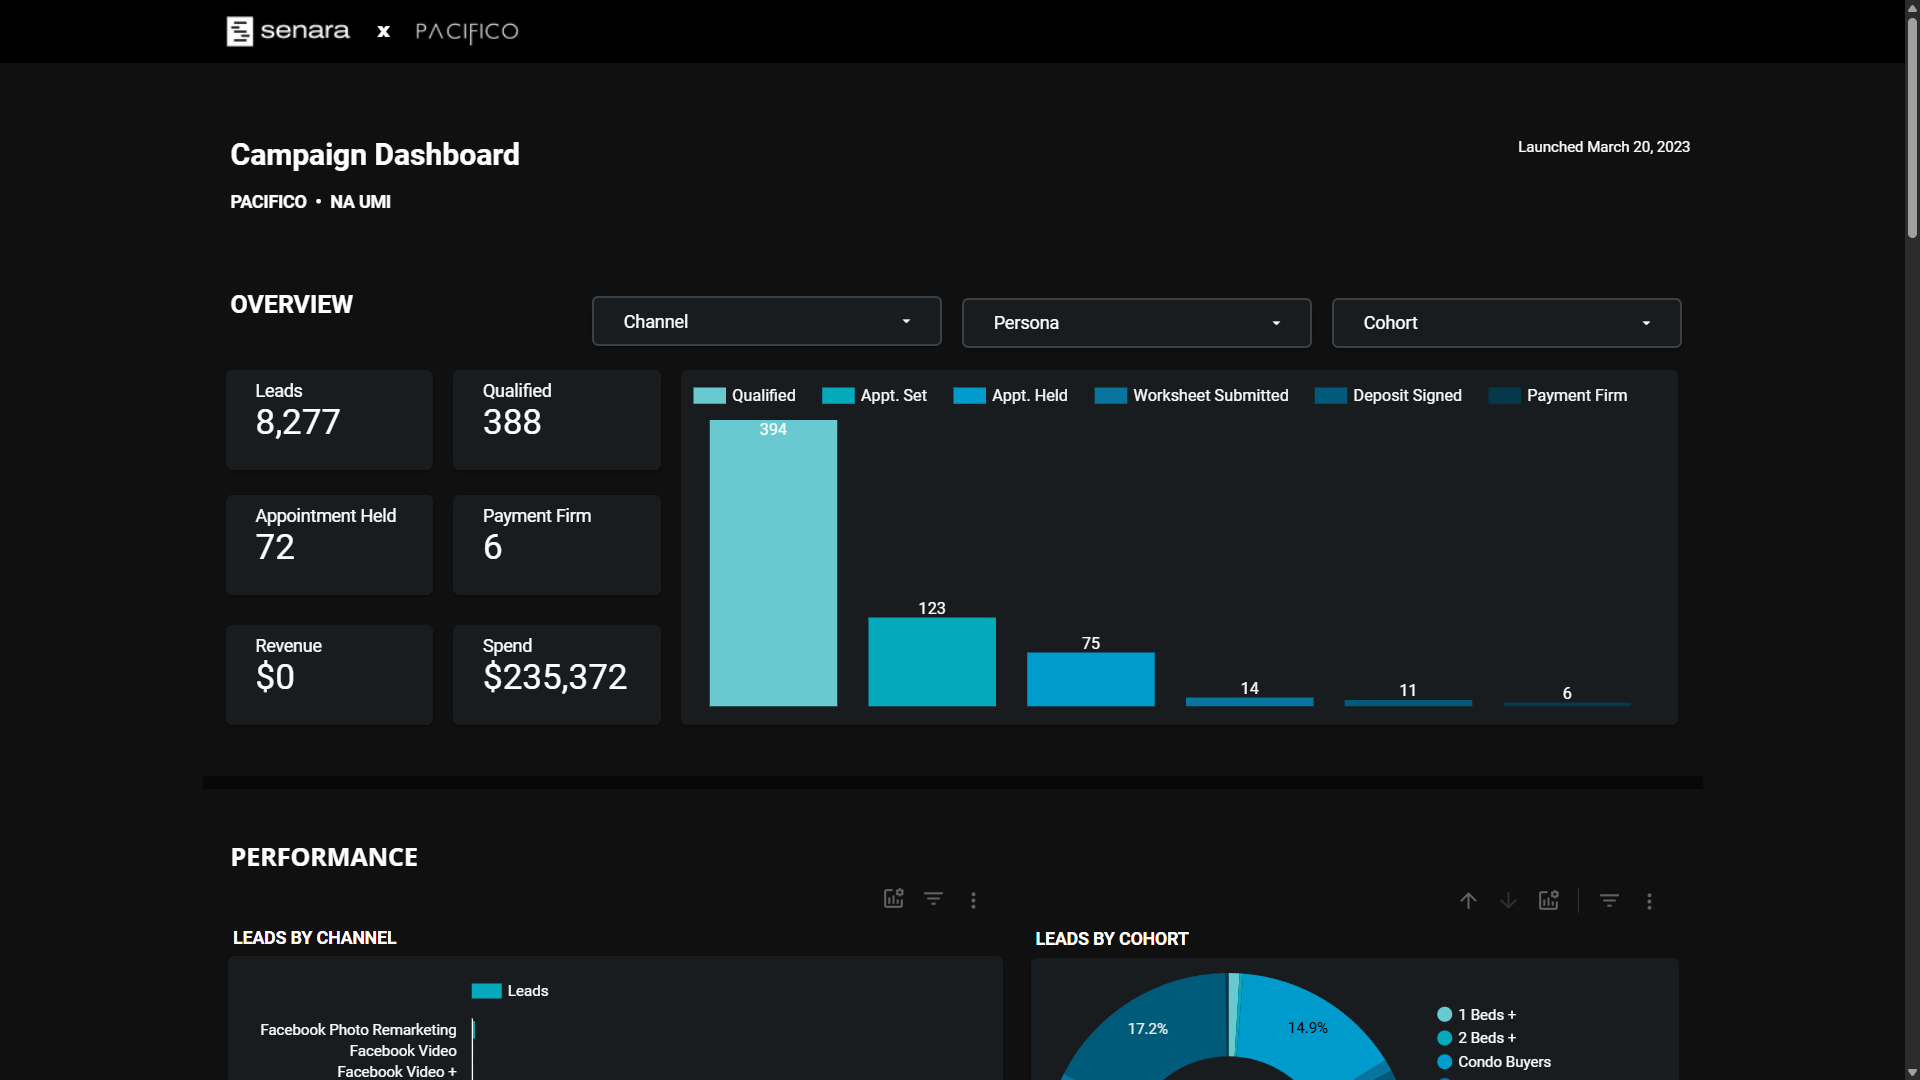
Task: Click the Leads 8,277 scorecard
Action: click(329, 420)
